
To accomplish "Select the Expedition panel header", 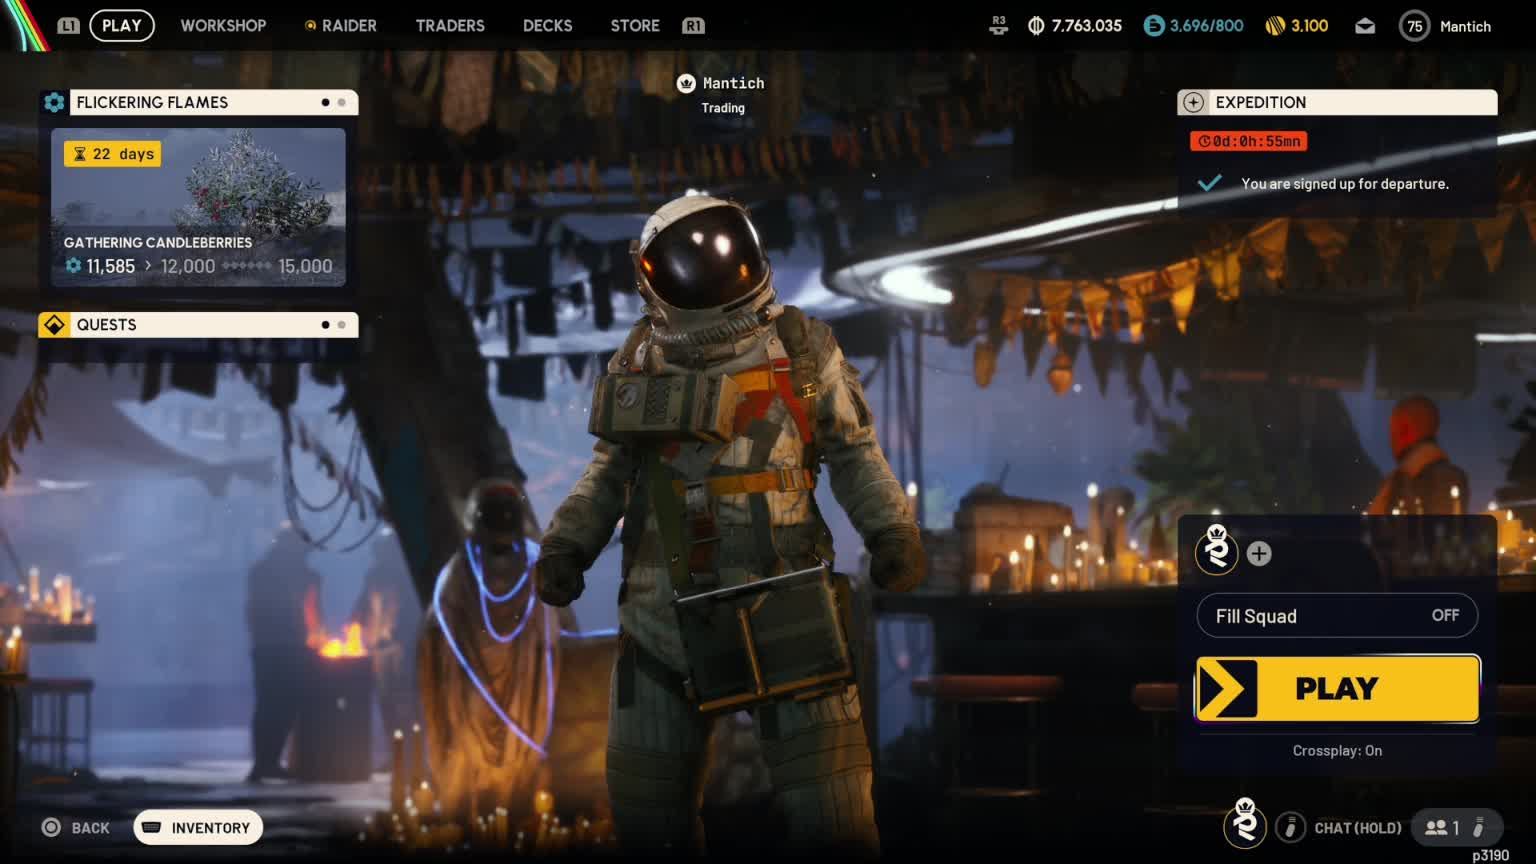I will point(1338,102).
